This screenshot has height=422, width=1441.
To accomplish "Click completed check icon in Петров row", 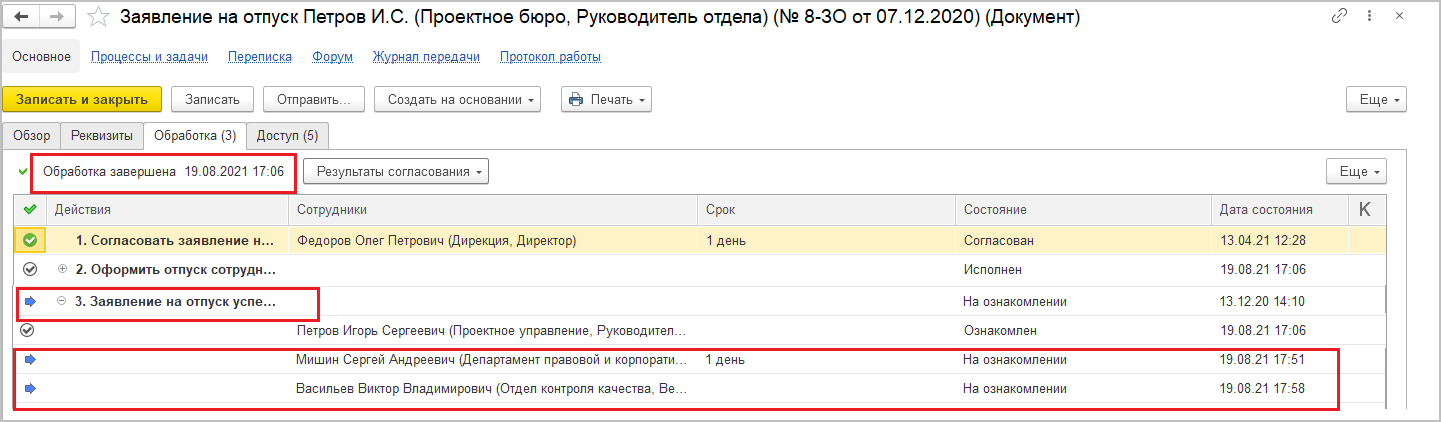I will [28, 330].
